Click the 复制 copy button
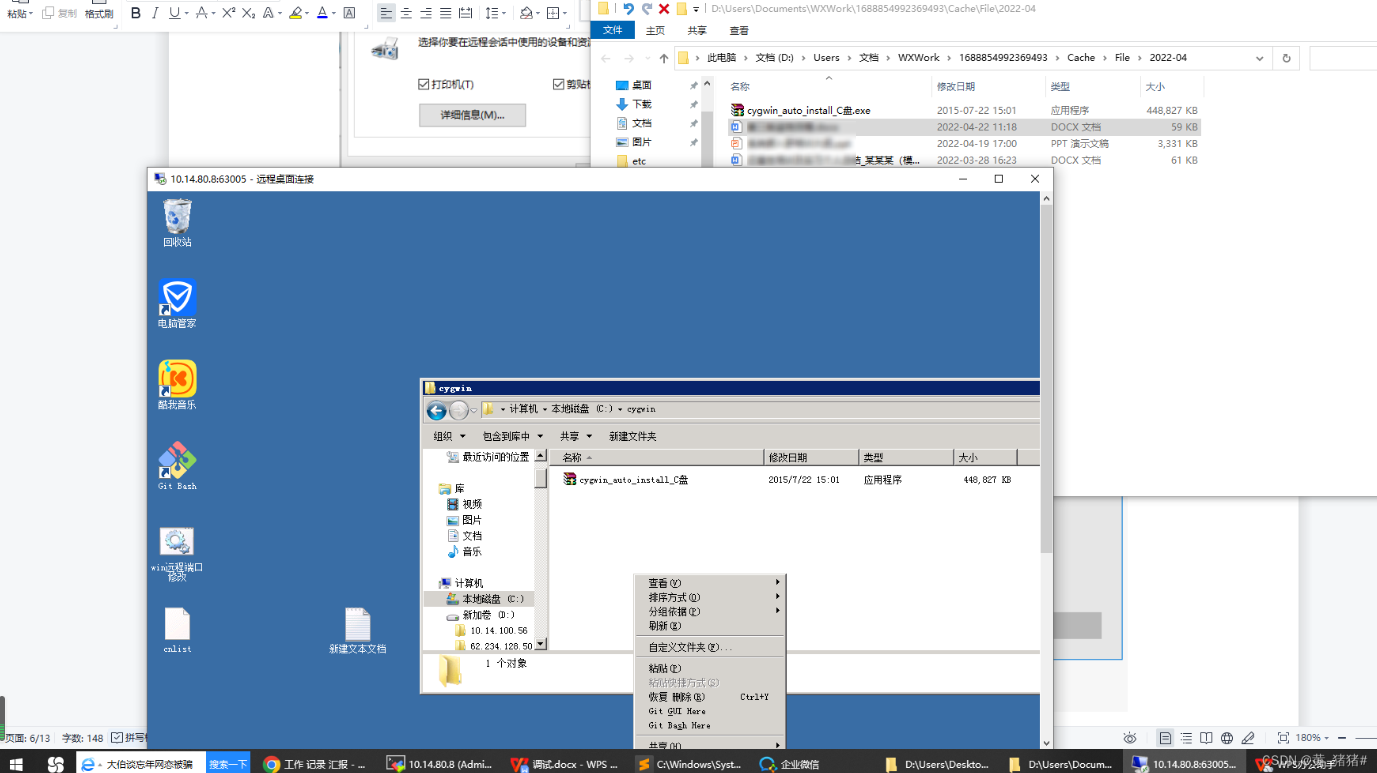Image resolution: width=1377 pixels, height=773 pixels. click(x=60, y=14)
